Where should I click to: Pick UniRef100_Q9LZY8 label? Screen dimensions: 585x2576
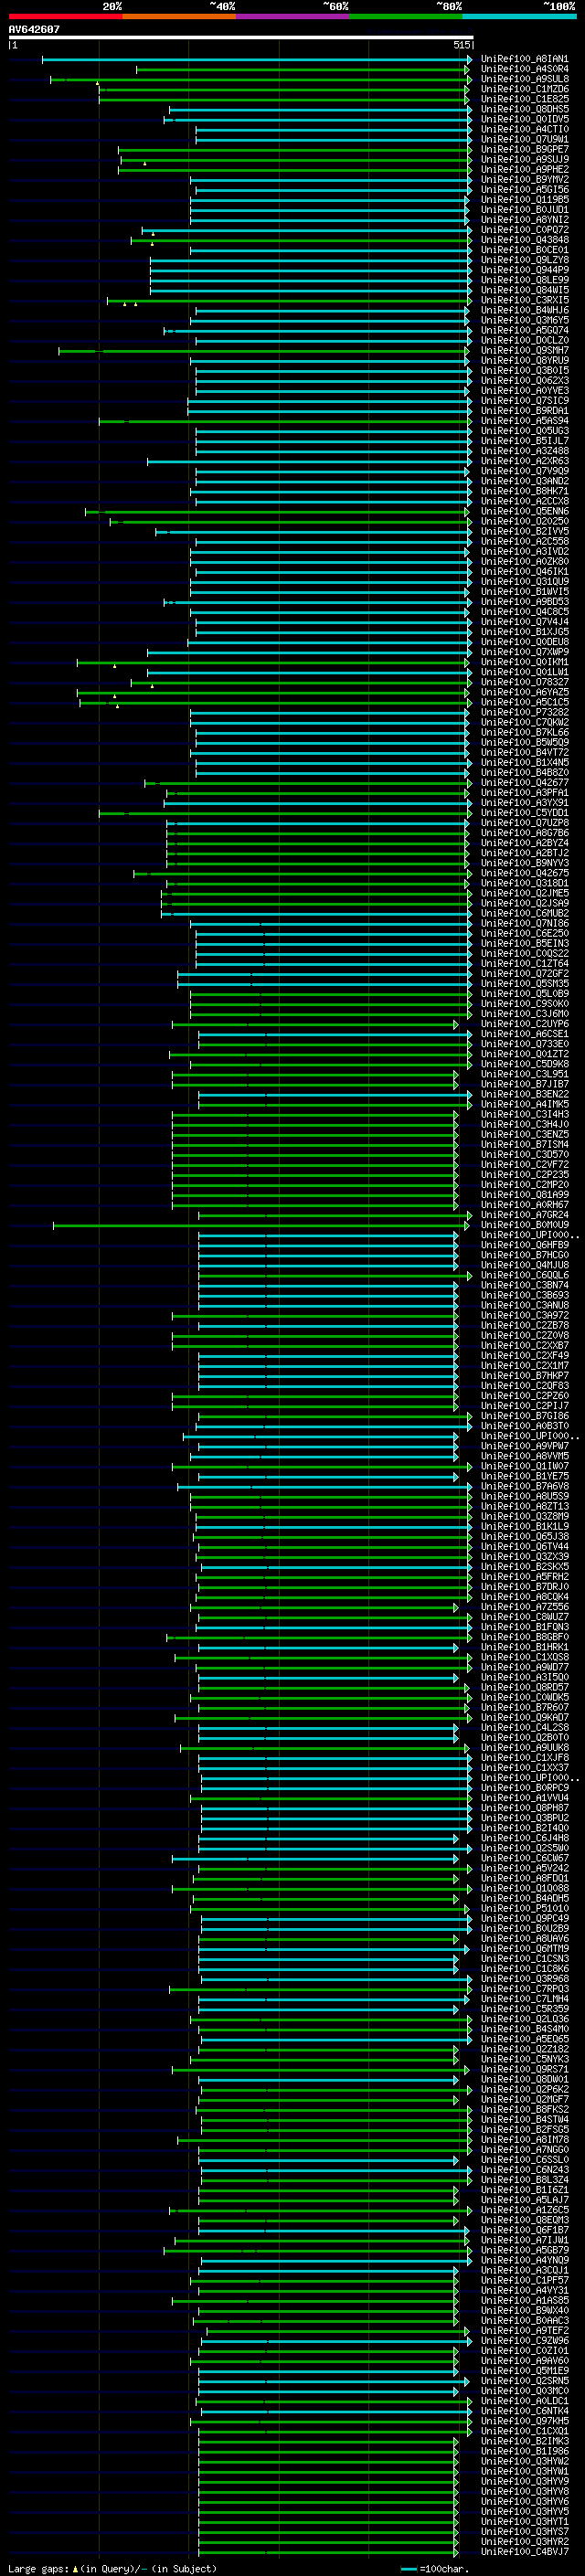pyautogui.click(x=524, y=260)
